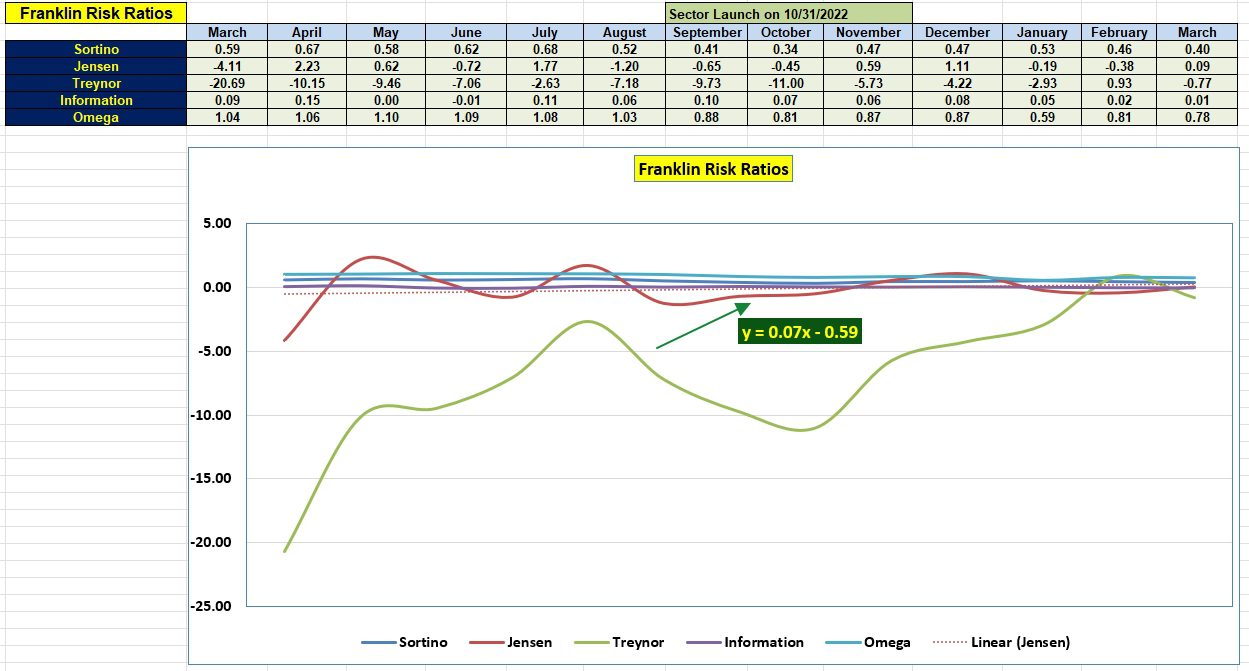The height and width of the screenshot is (671, 1249).
Task: Select Jensen December value 1.11
Action: tap(957, 66)
